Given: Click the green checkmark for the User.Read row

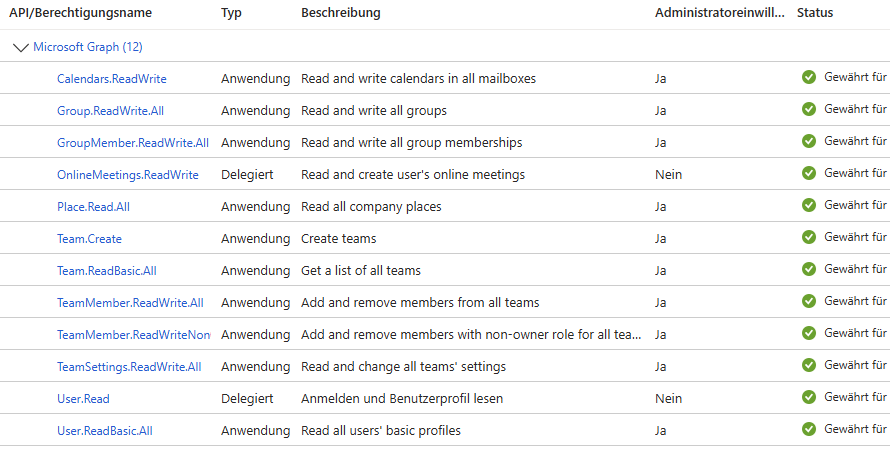Looking at the screenshot, I should coord(809,397).
